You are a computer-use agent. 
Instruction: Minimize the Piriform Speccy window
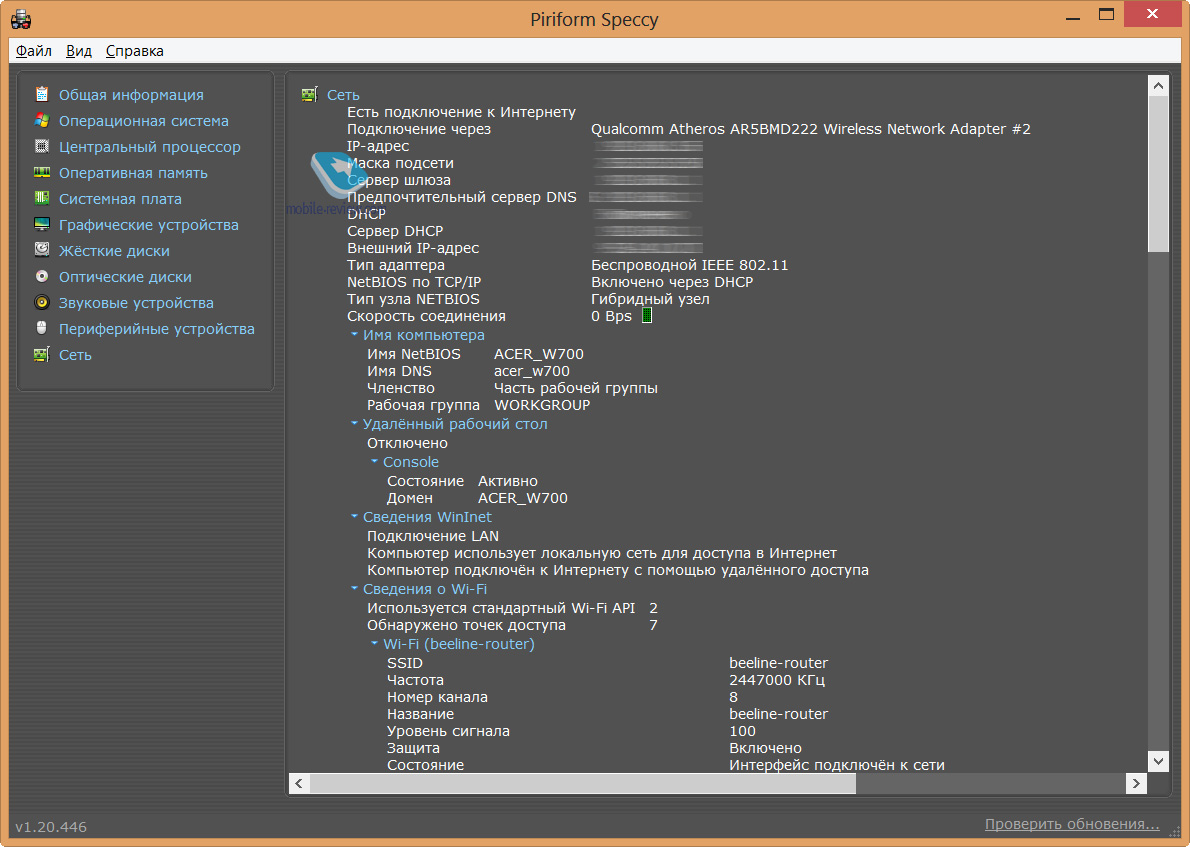click(x=1072, y=16)
